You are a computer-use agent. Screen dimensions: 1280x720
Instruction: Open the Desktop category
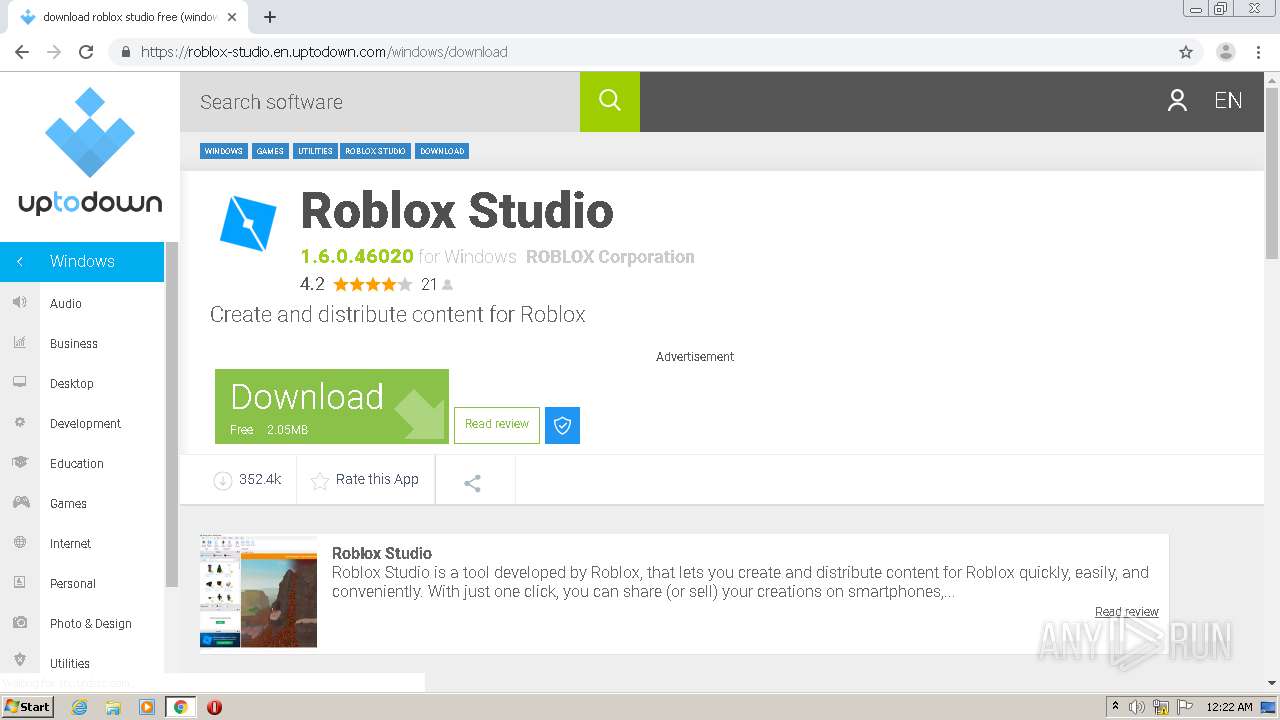(72, 383)
